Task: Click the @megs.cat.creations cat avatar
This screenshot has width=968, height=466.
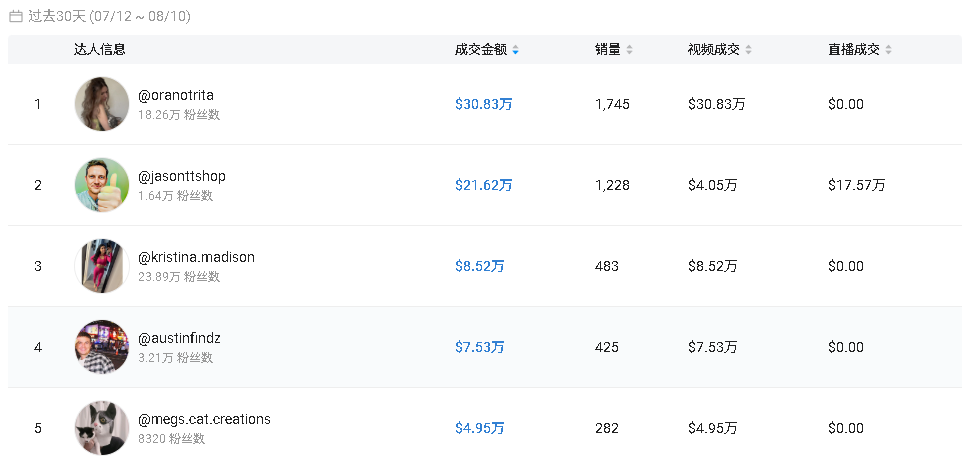Action: pos(102,428)
